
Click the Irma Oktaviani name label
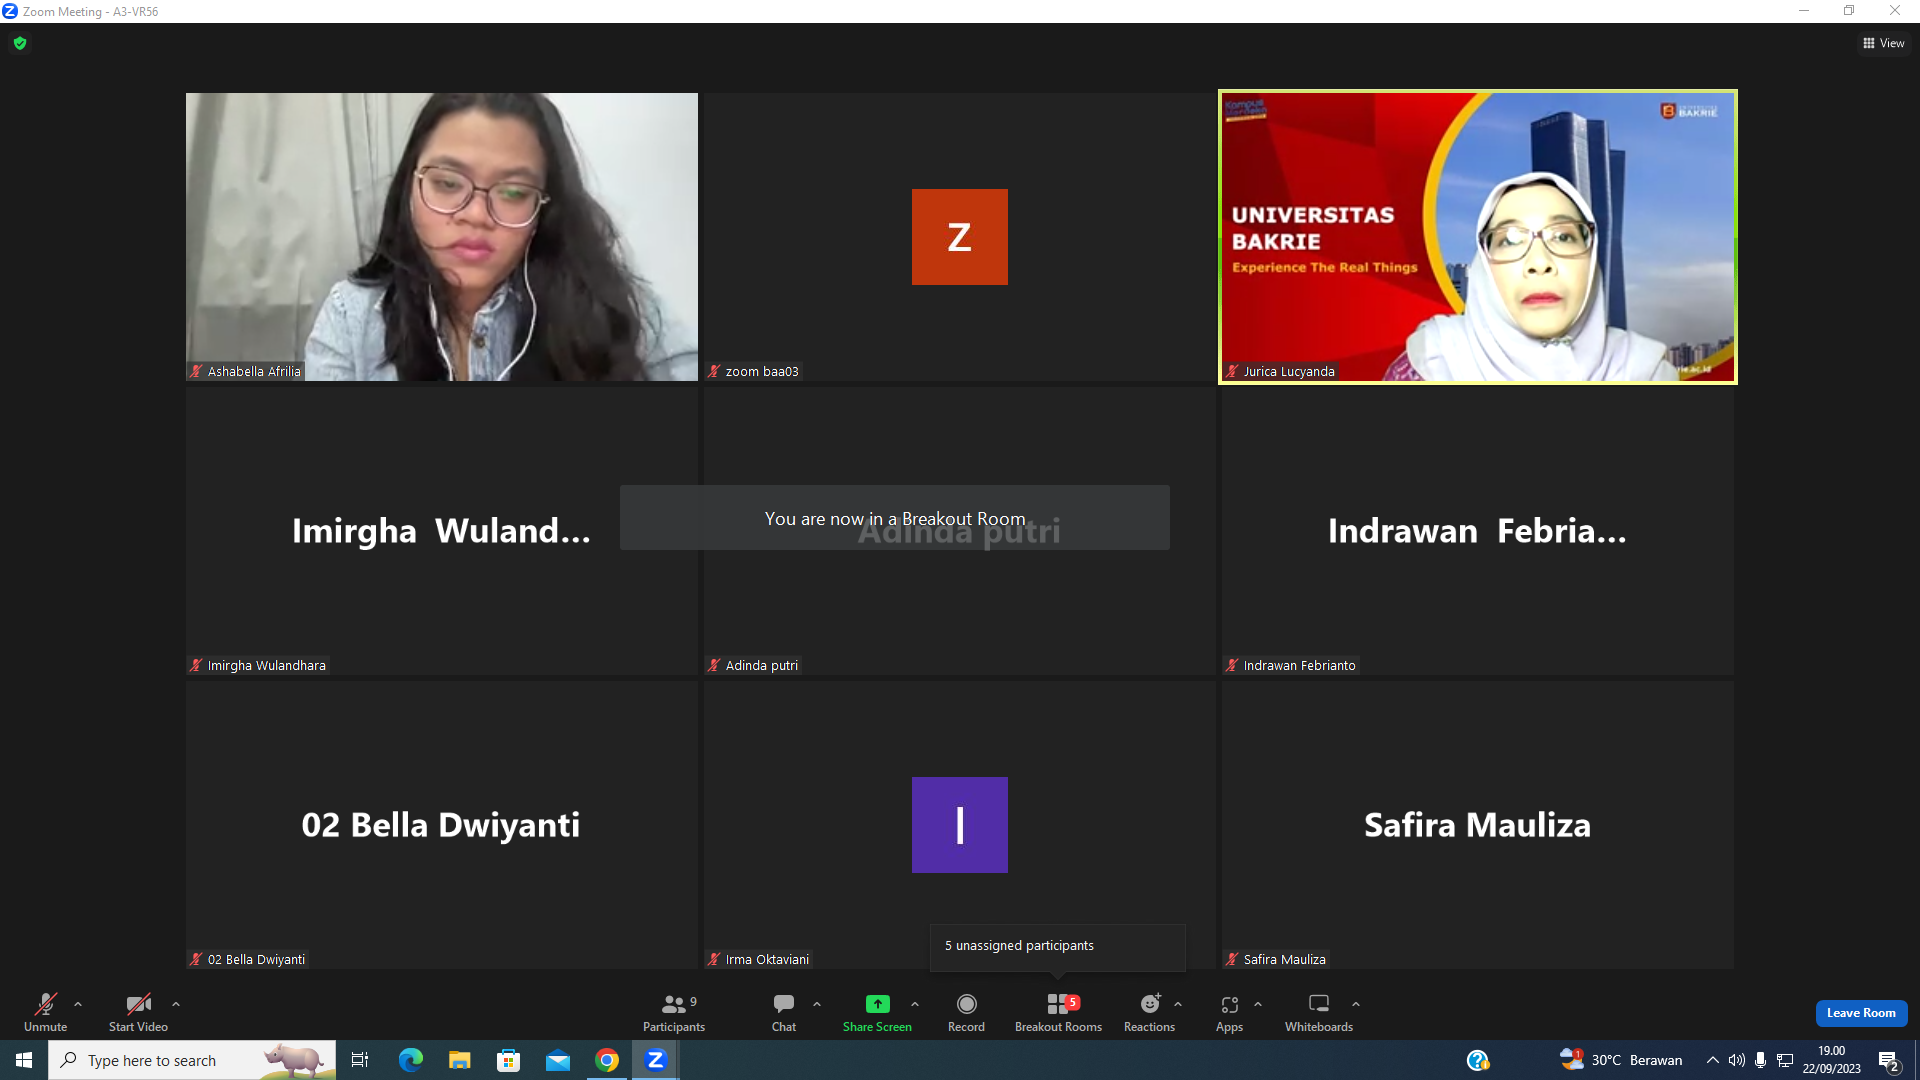point(759,959)
